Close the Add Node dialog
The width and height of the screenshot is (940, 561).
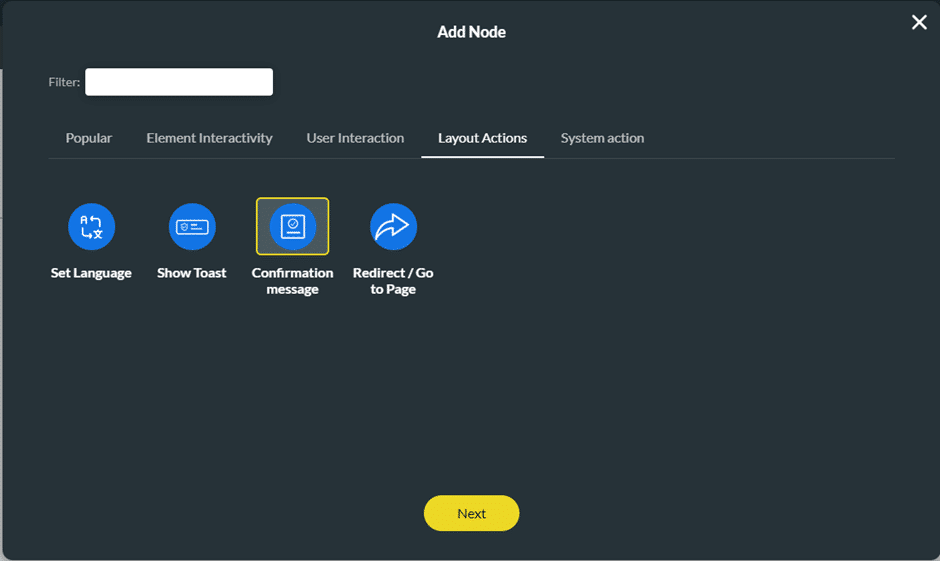point(919,22)
